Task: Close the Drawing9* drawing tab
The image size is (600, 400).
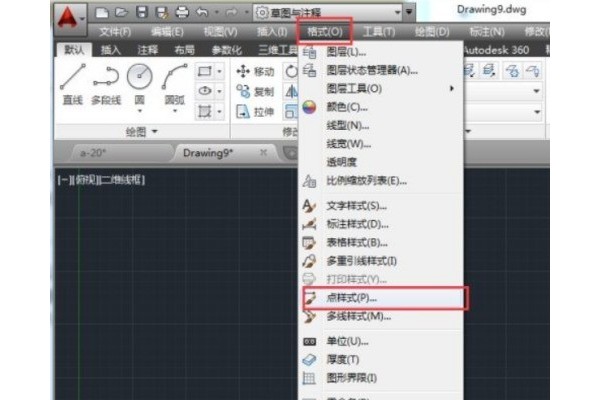Action: (x=263, y=153)
